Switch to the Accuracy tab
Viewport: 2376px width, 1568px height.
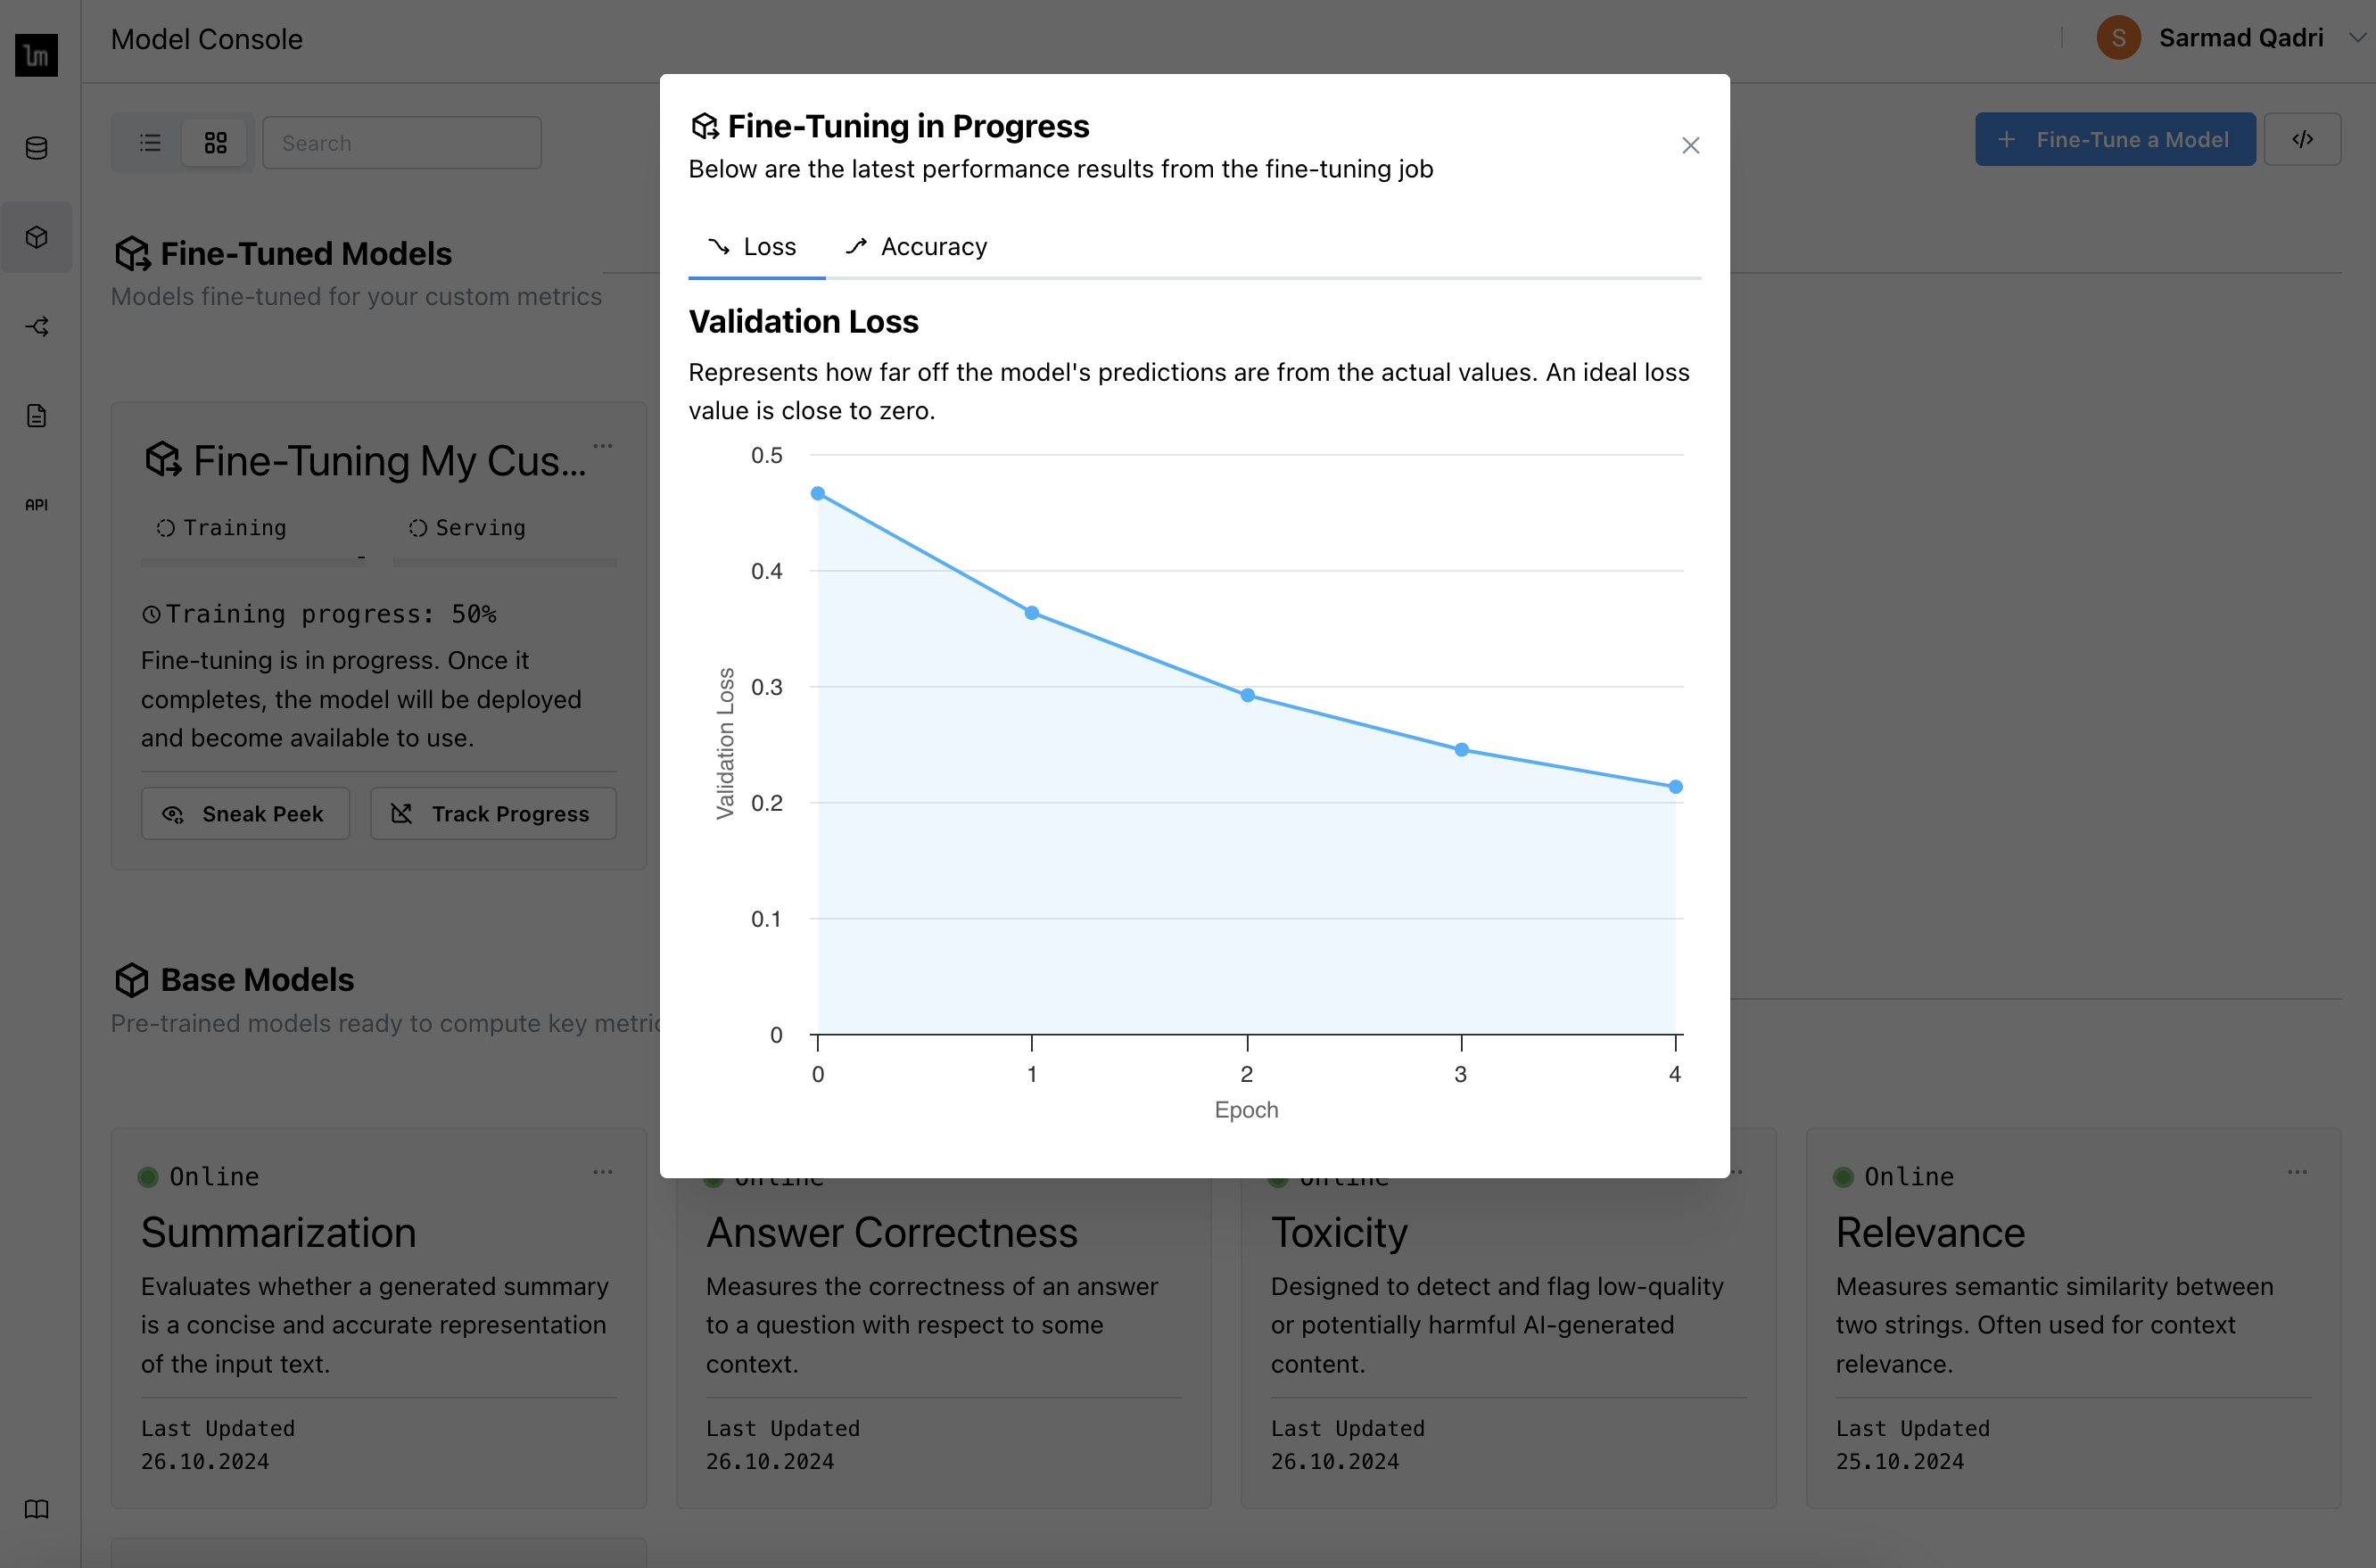point(916,247)
